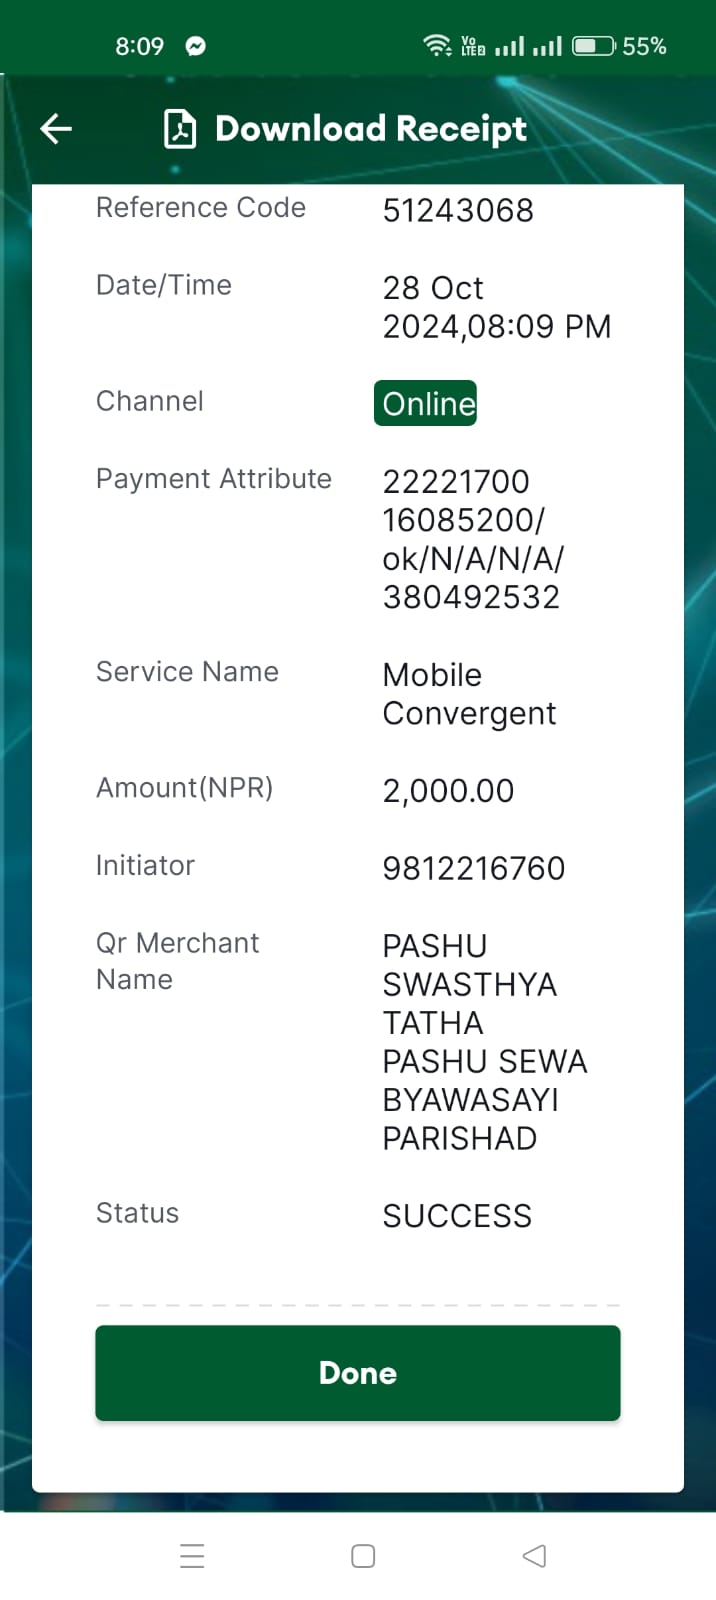Viewport: 716px width, 1600px height.
Task: Tap the Qr Merchant Name value
Action: (x=485, y=1042)
